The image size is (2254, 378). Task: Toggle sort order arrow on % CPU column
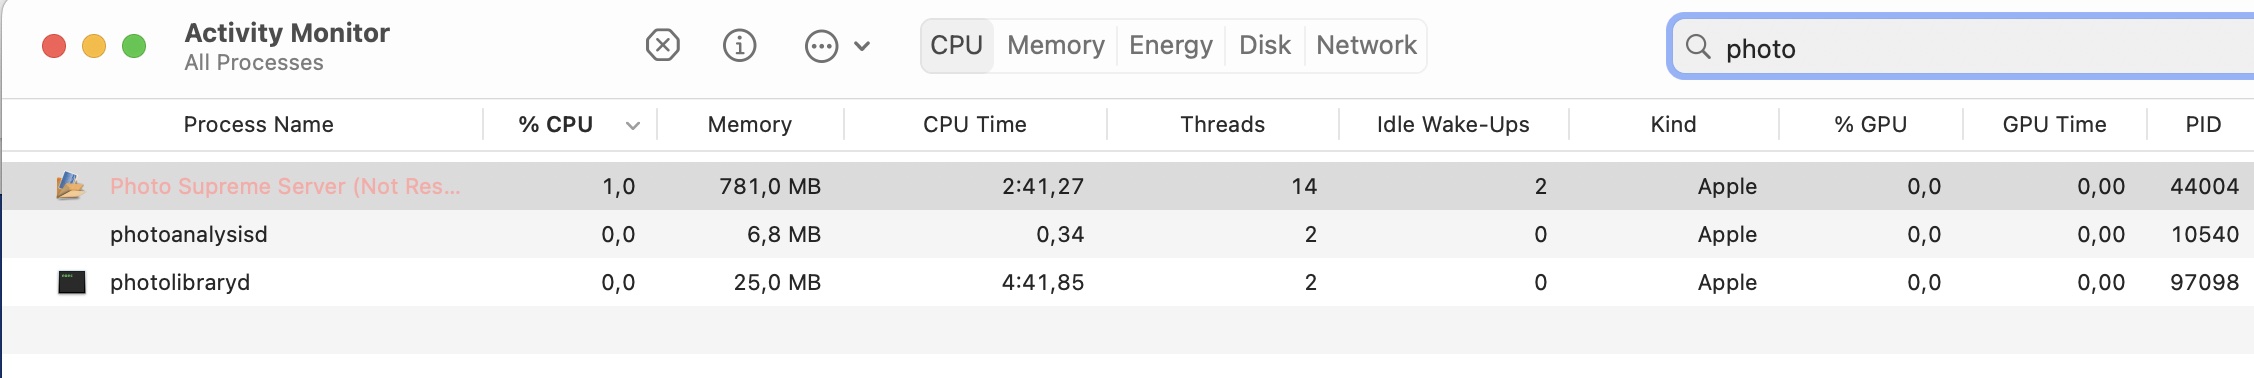point(632,125)
